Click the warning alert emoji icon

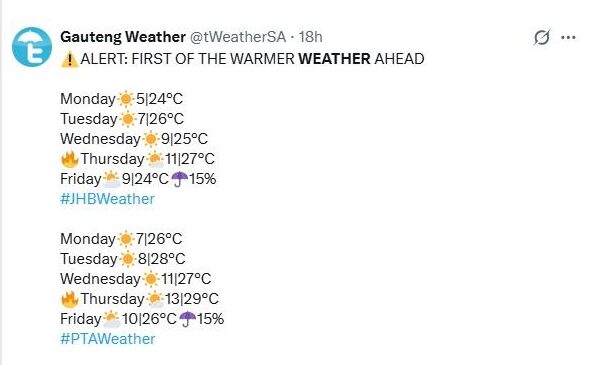tap(70, 59)
